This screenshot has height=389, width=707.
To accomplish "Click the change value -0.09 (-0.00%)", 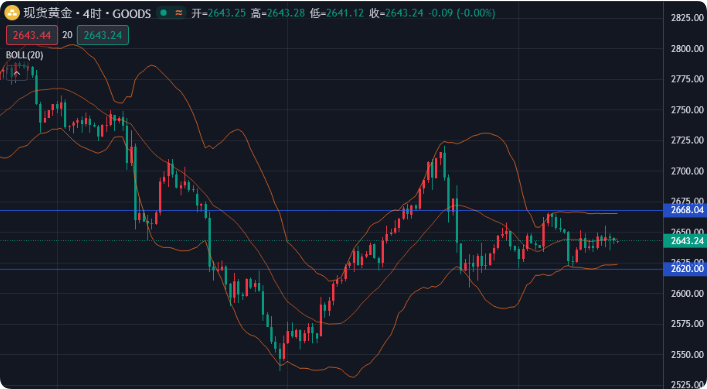I will (x=461, y=14).
